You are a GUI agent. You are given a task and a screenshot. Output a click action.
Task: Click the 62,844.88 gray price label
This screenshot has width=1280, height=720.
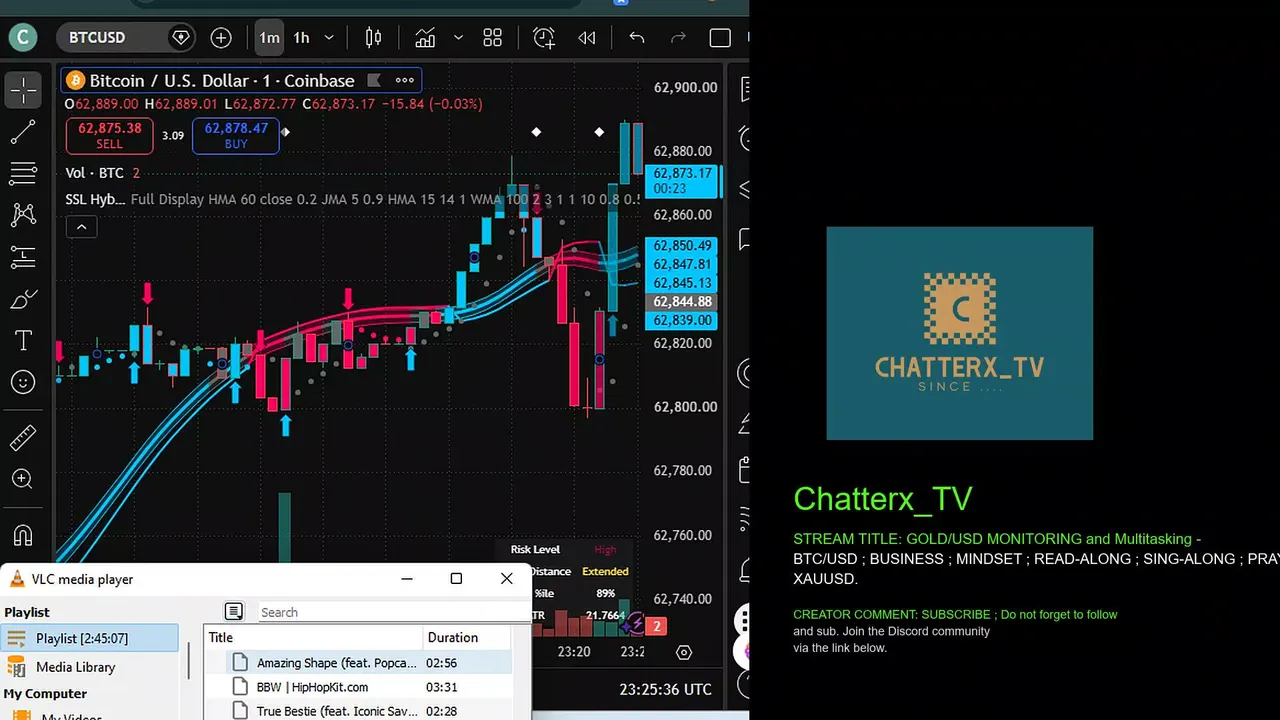point(683,302)
